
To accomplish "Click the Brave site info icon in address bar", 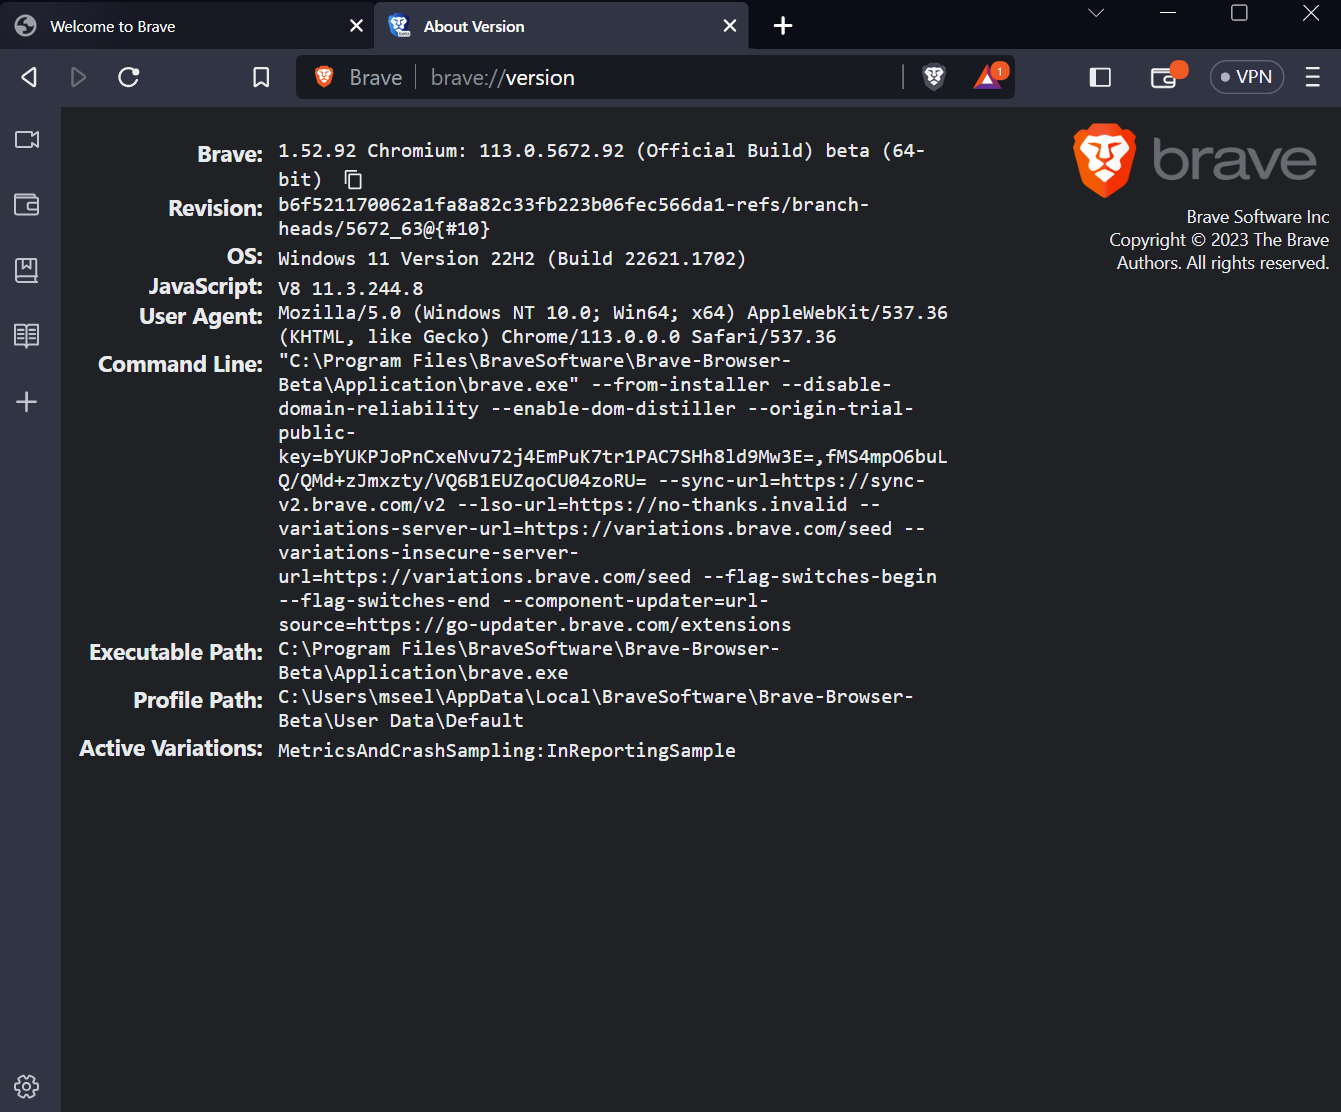I will pyautogui.click(x=358, y=78).
